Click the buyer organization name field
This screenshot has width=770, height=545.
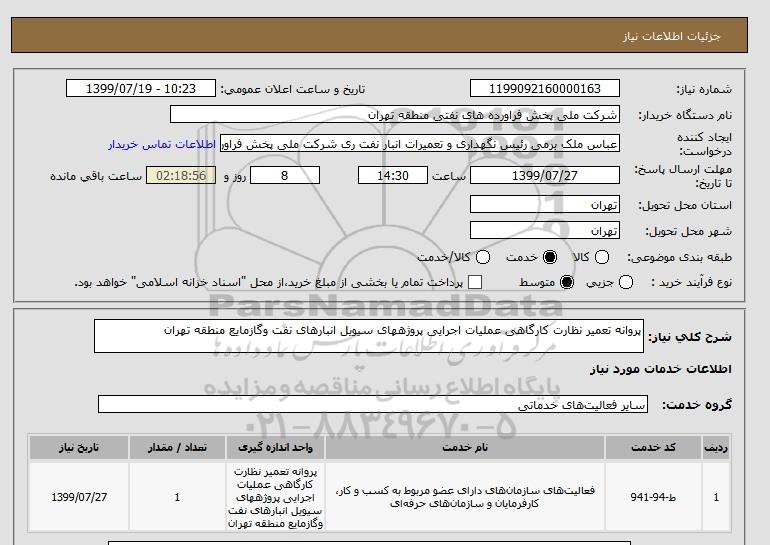click(395, 115)
